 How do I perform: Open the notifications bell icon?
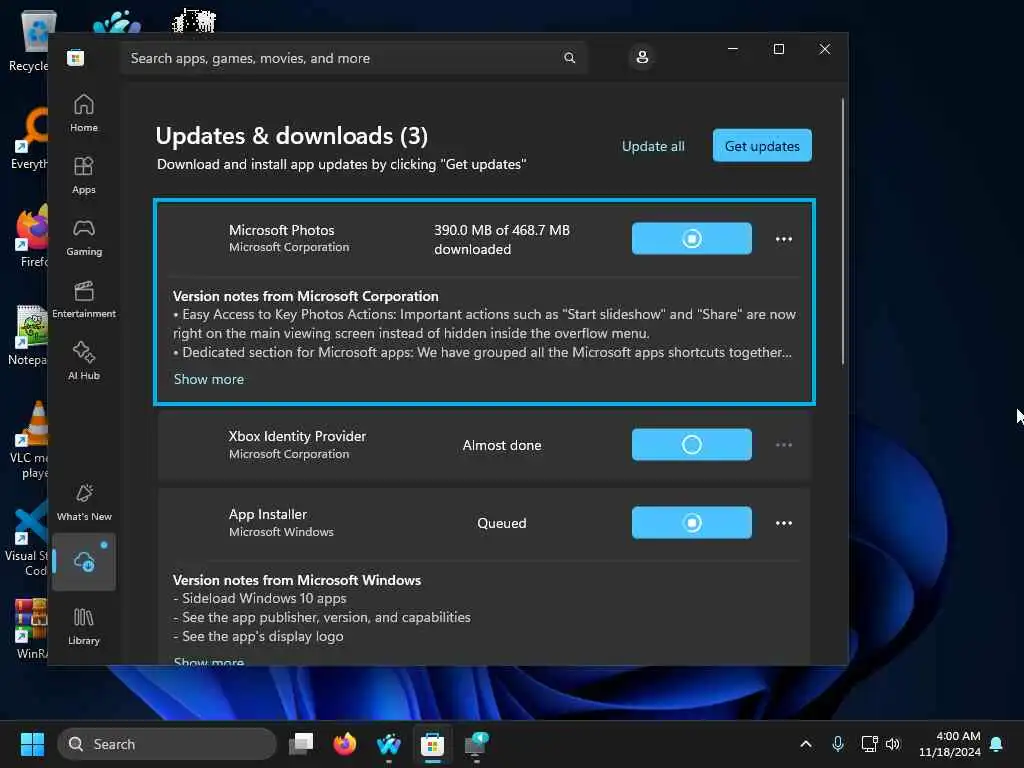point(996,744)
